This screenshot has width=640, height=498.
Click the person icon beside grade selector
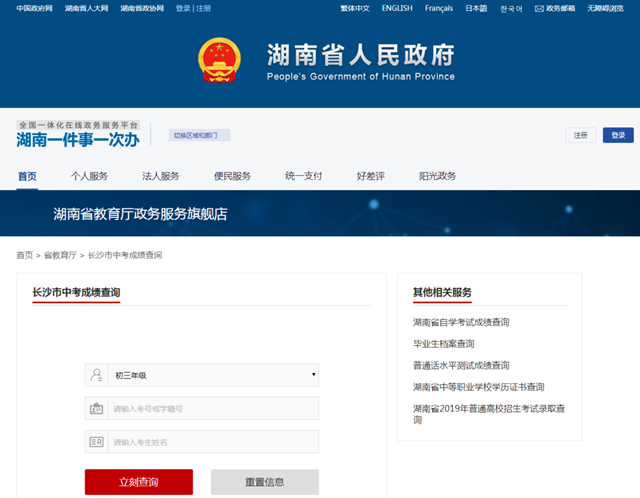pyautogui.click(x=97, y=376)
